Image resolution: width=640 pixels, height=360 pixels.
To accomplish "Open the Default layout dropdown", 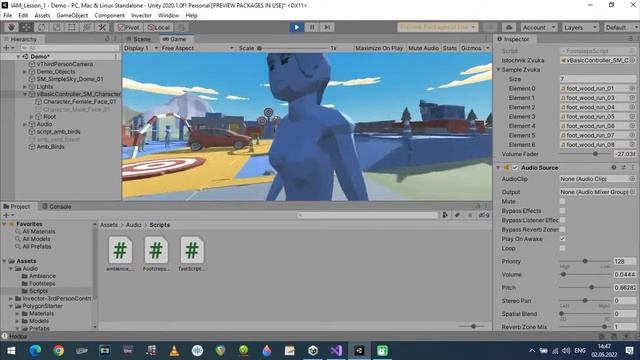I will pyautogui.click(x=620, y=27).
